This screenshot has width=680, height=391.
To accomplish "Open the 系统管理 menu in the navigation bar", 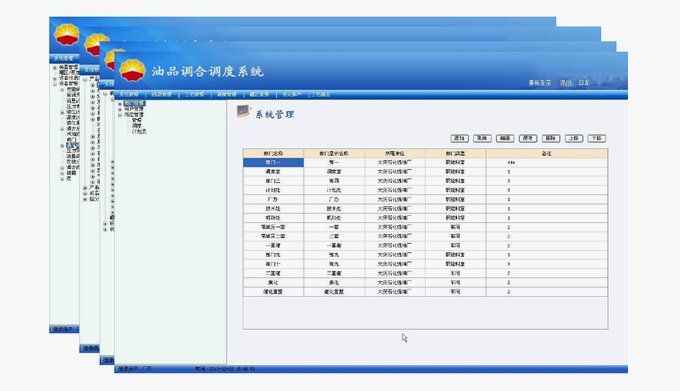I will [x=129, y=94].
